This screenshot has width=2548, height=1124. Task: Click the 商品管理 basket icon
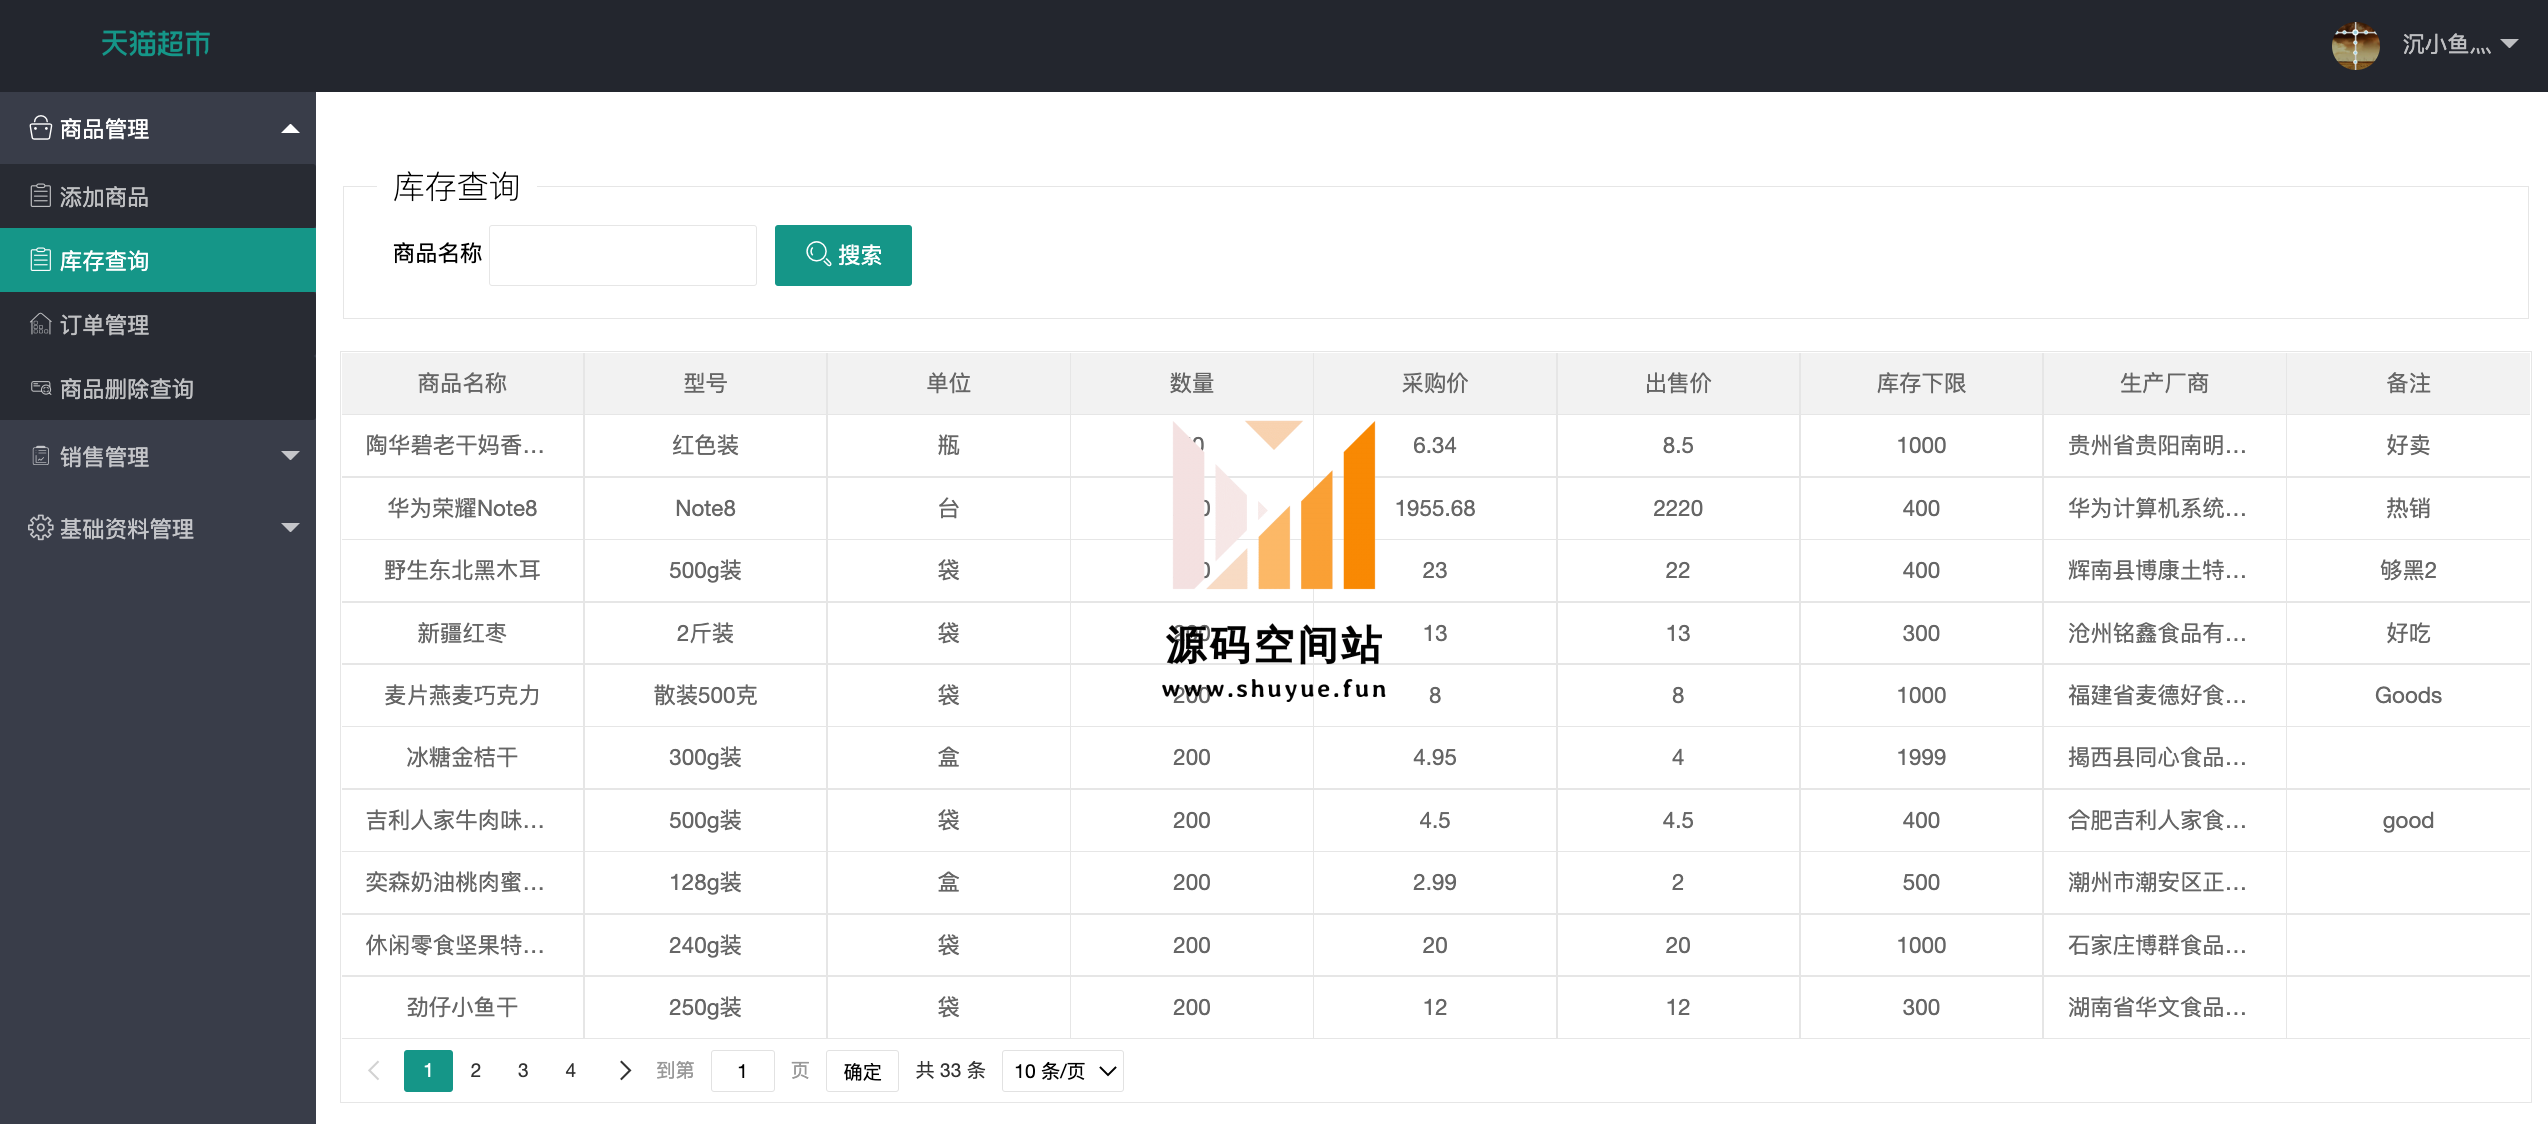pyautogui.click(x=40, y=128)
